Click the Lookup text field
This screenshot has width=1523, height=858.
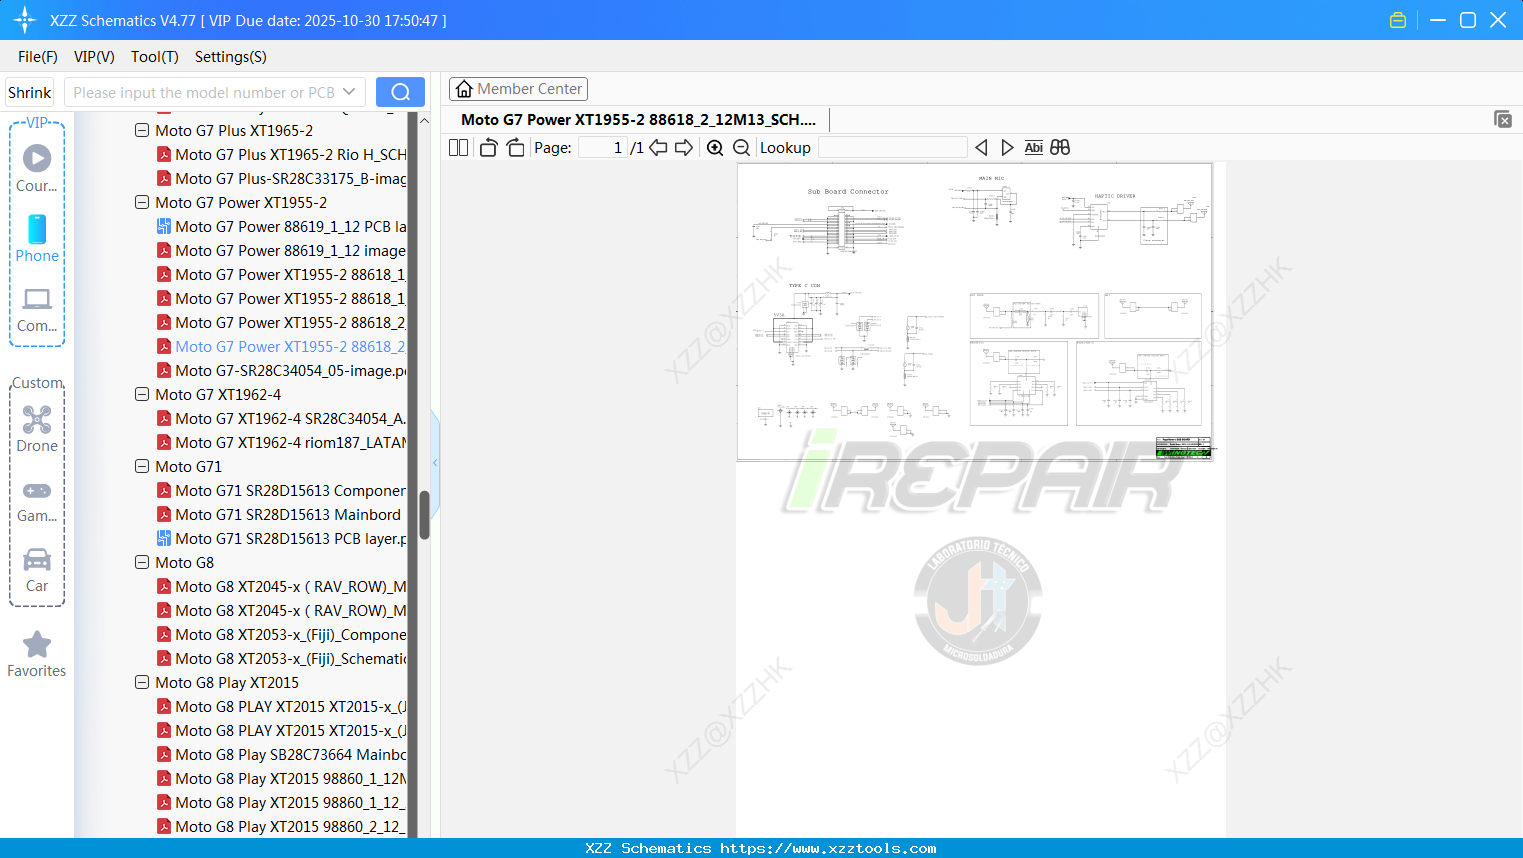(x=892, y=148)
